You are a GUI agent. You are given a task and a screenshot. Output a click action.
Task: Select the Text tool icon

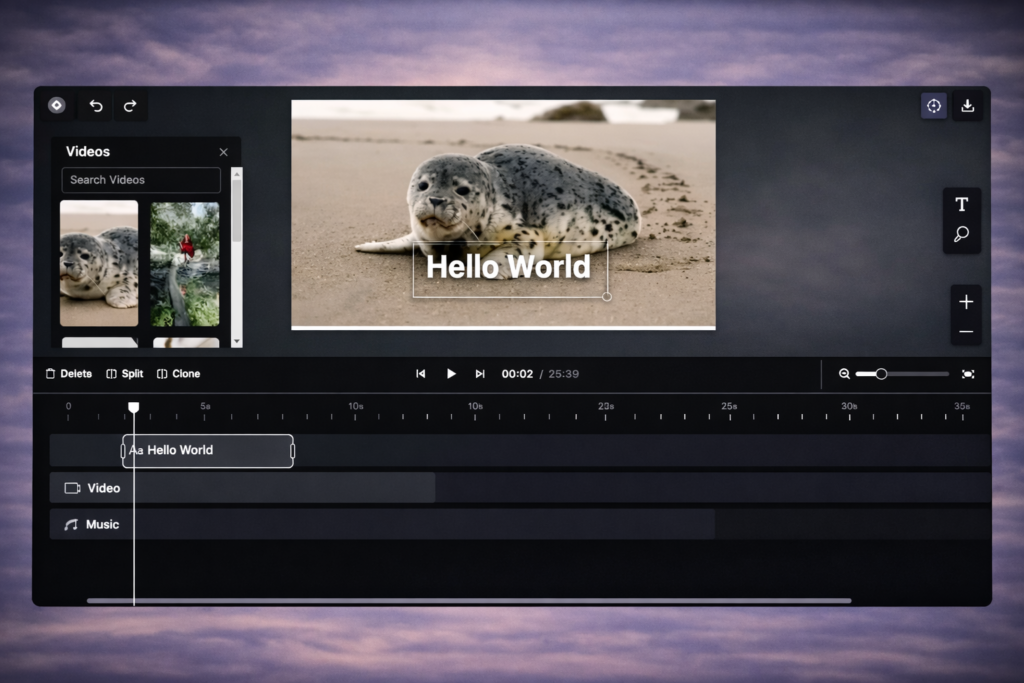[961, 205]
